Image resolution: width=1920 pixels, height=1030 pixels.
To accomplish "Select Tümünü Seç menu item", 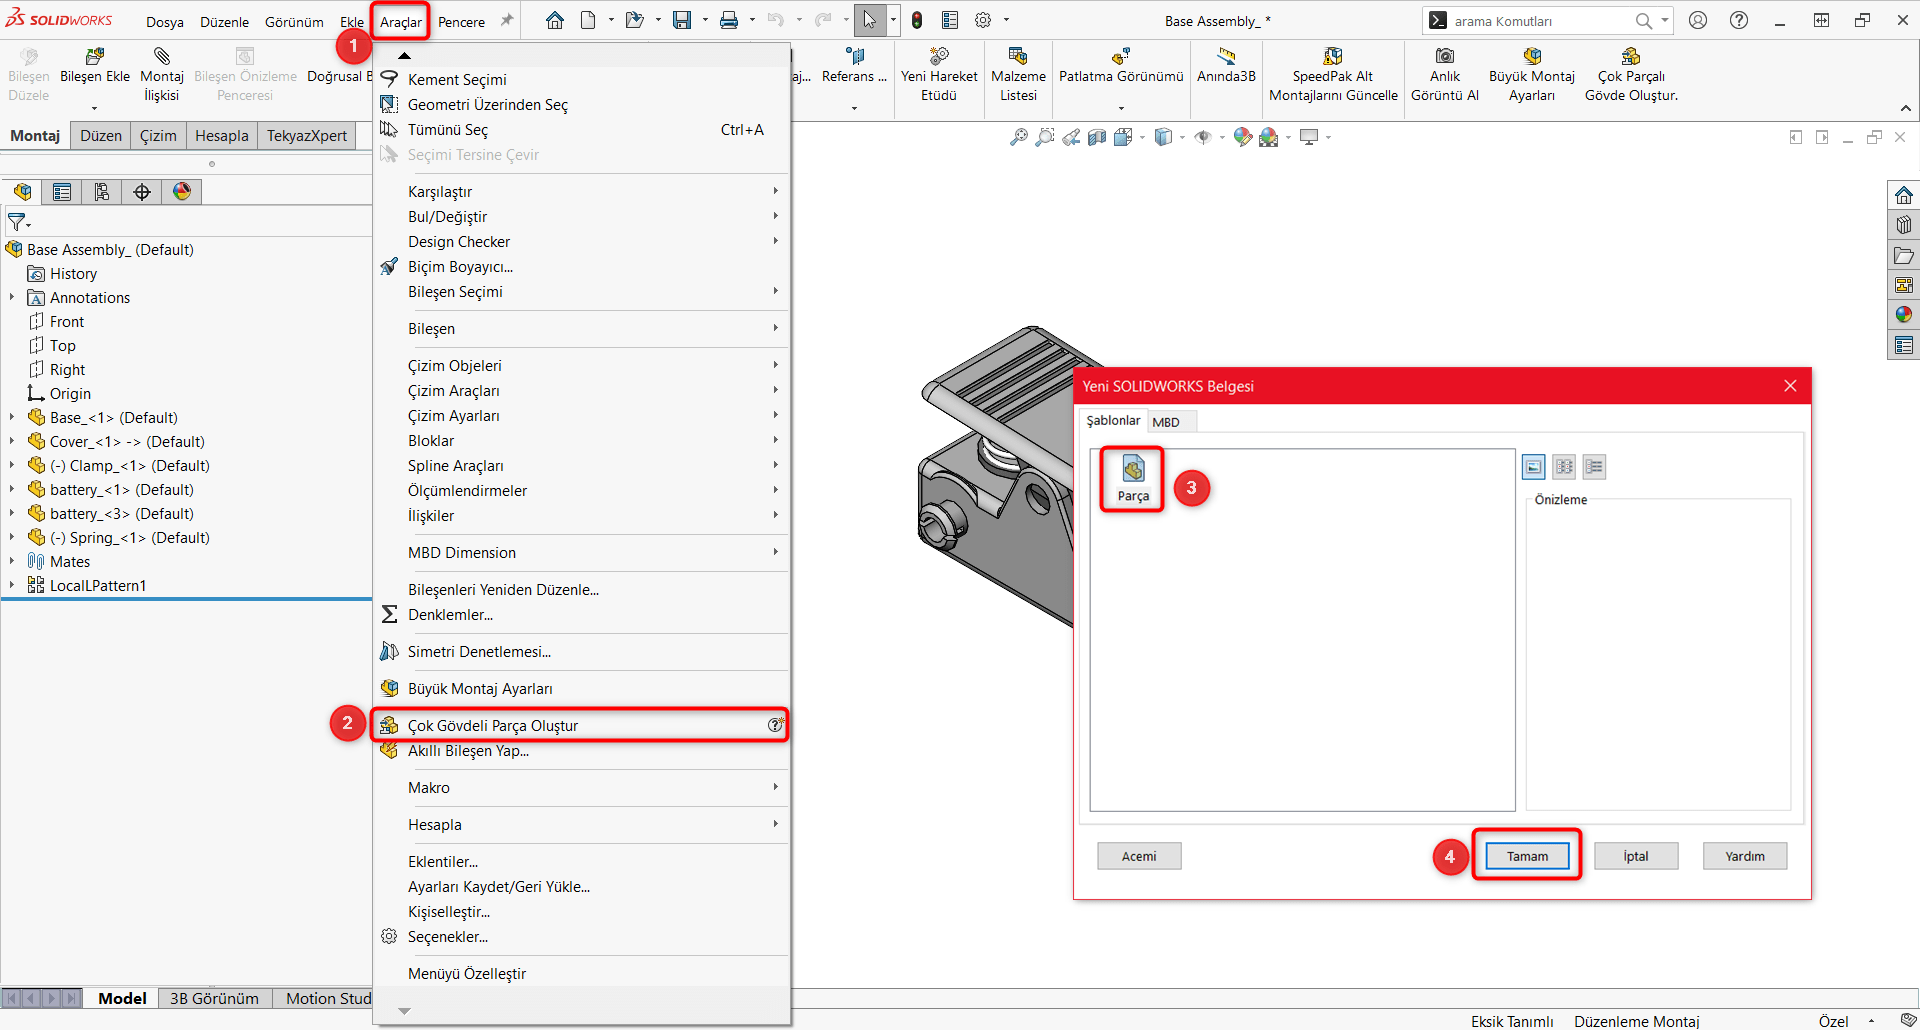I will [582, 130].
